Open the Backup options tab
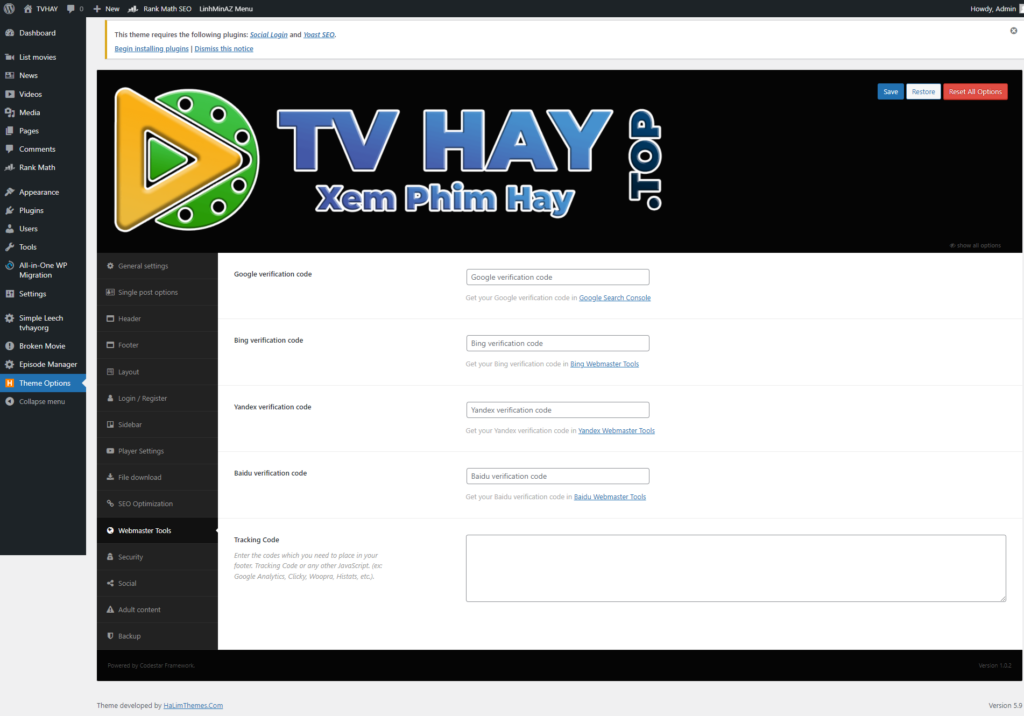 click(157, 636)
